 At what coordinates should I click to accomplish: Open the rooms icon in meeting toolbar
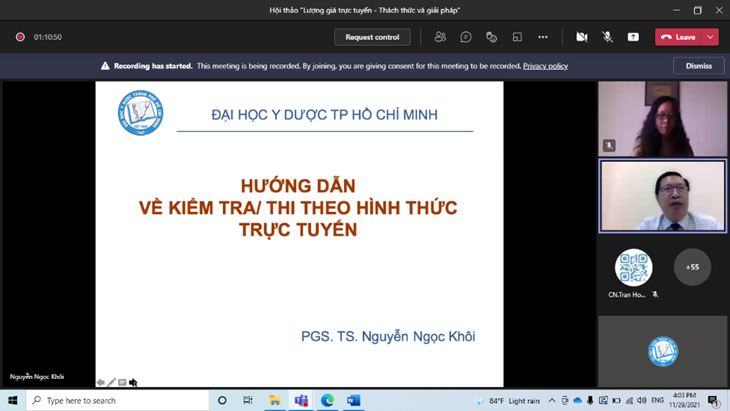click(x=517, y=37)
